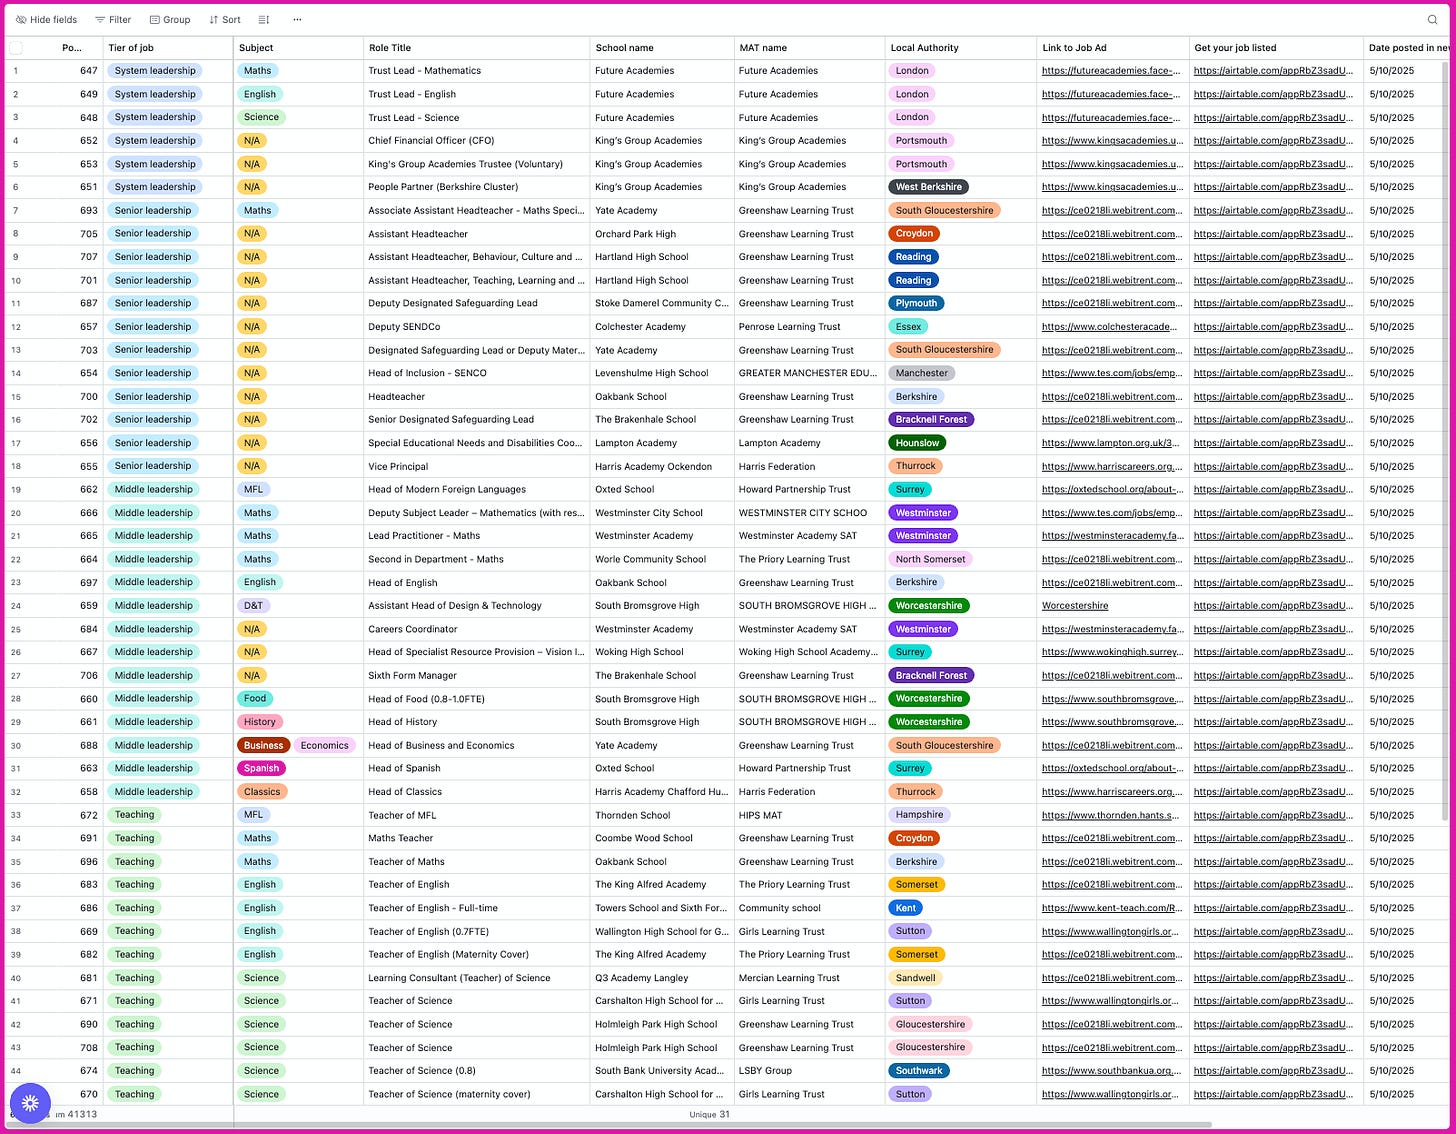Open colchesteracademy job link in row 12
The width and height of the screenshot is (1456, 1134).
[x=1110, y=327]
